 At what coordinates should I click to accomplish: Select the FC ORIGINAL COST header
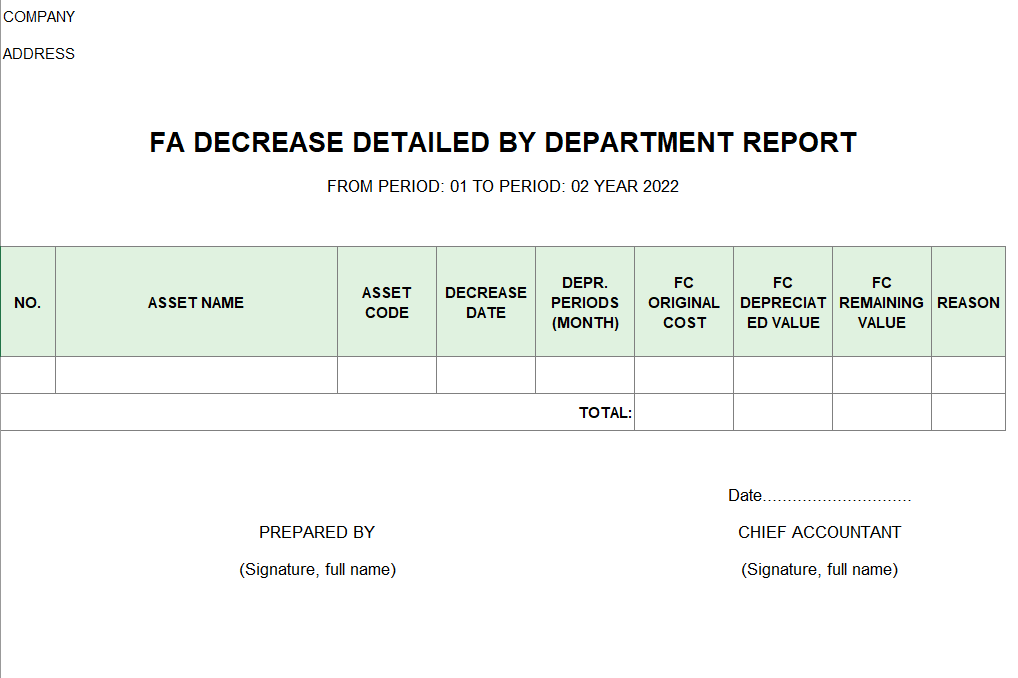(x=684, y=303)
